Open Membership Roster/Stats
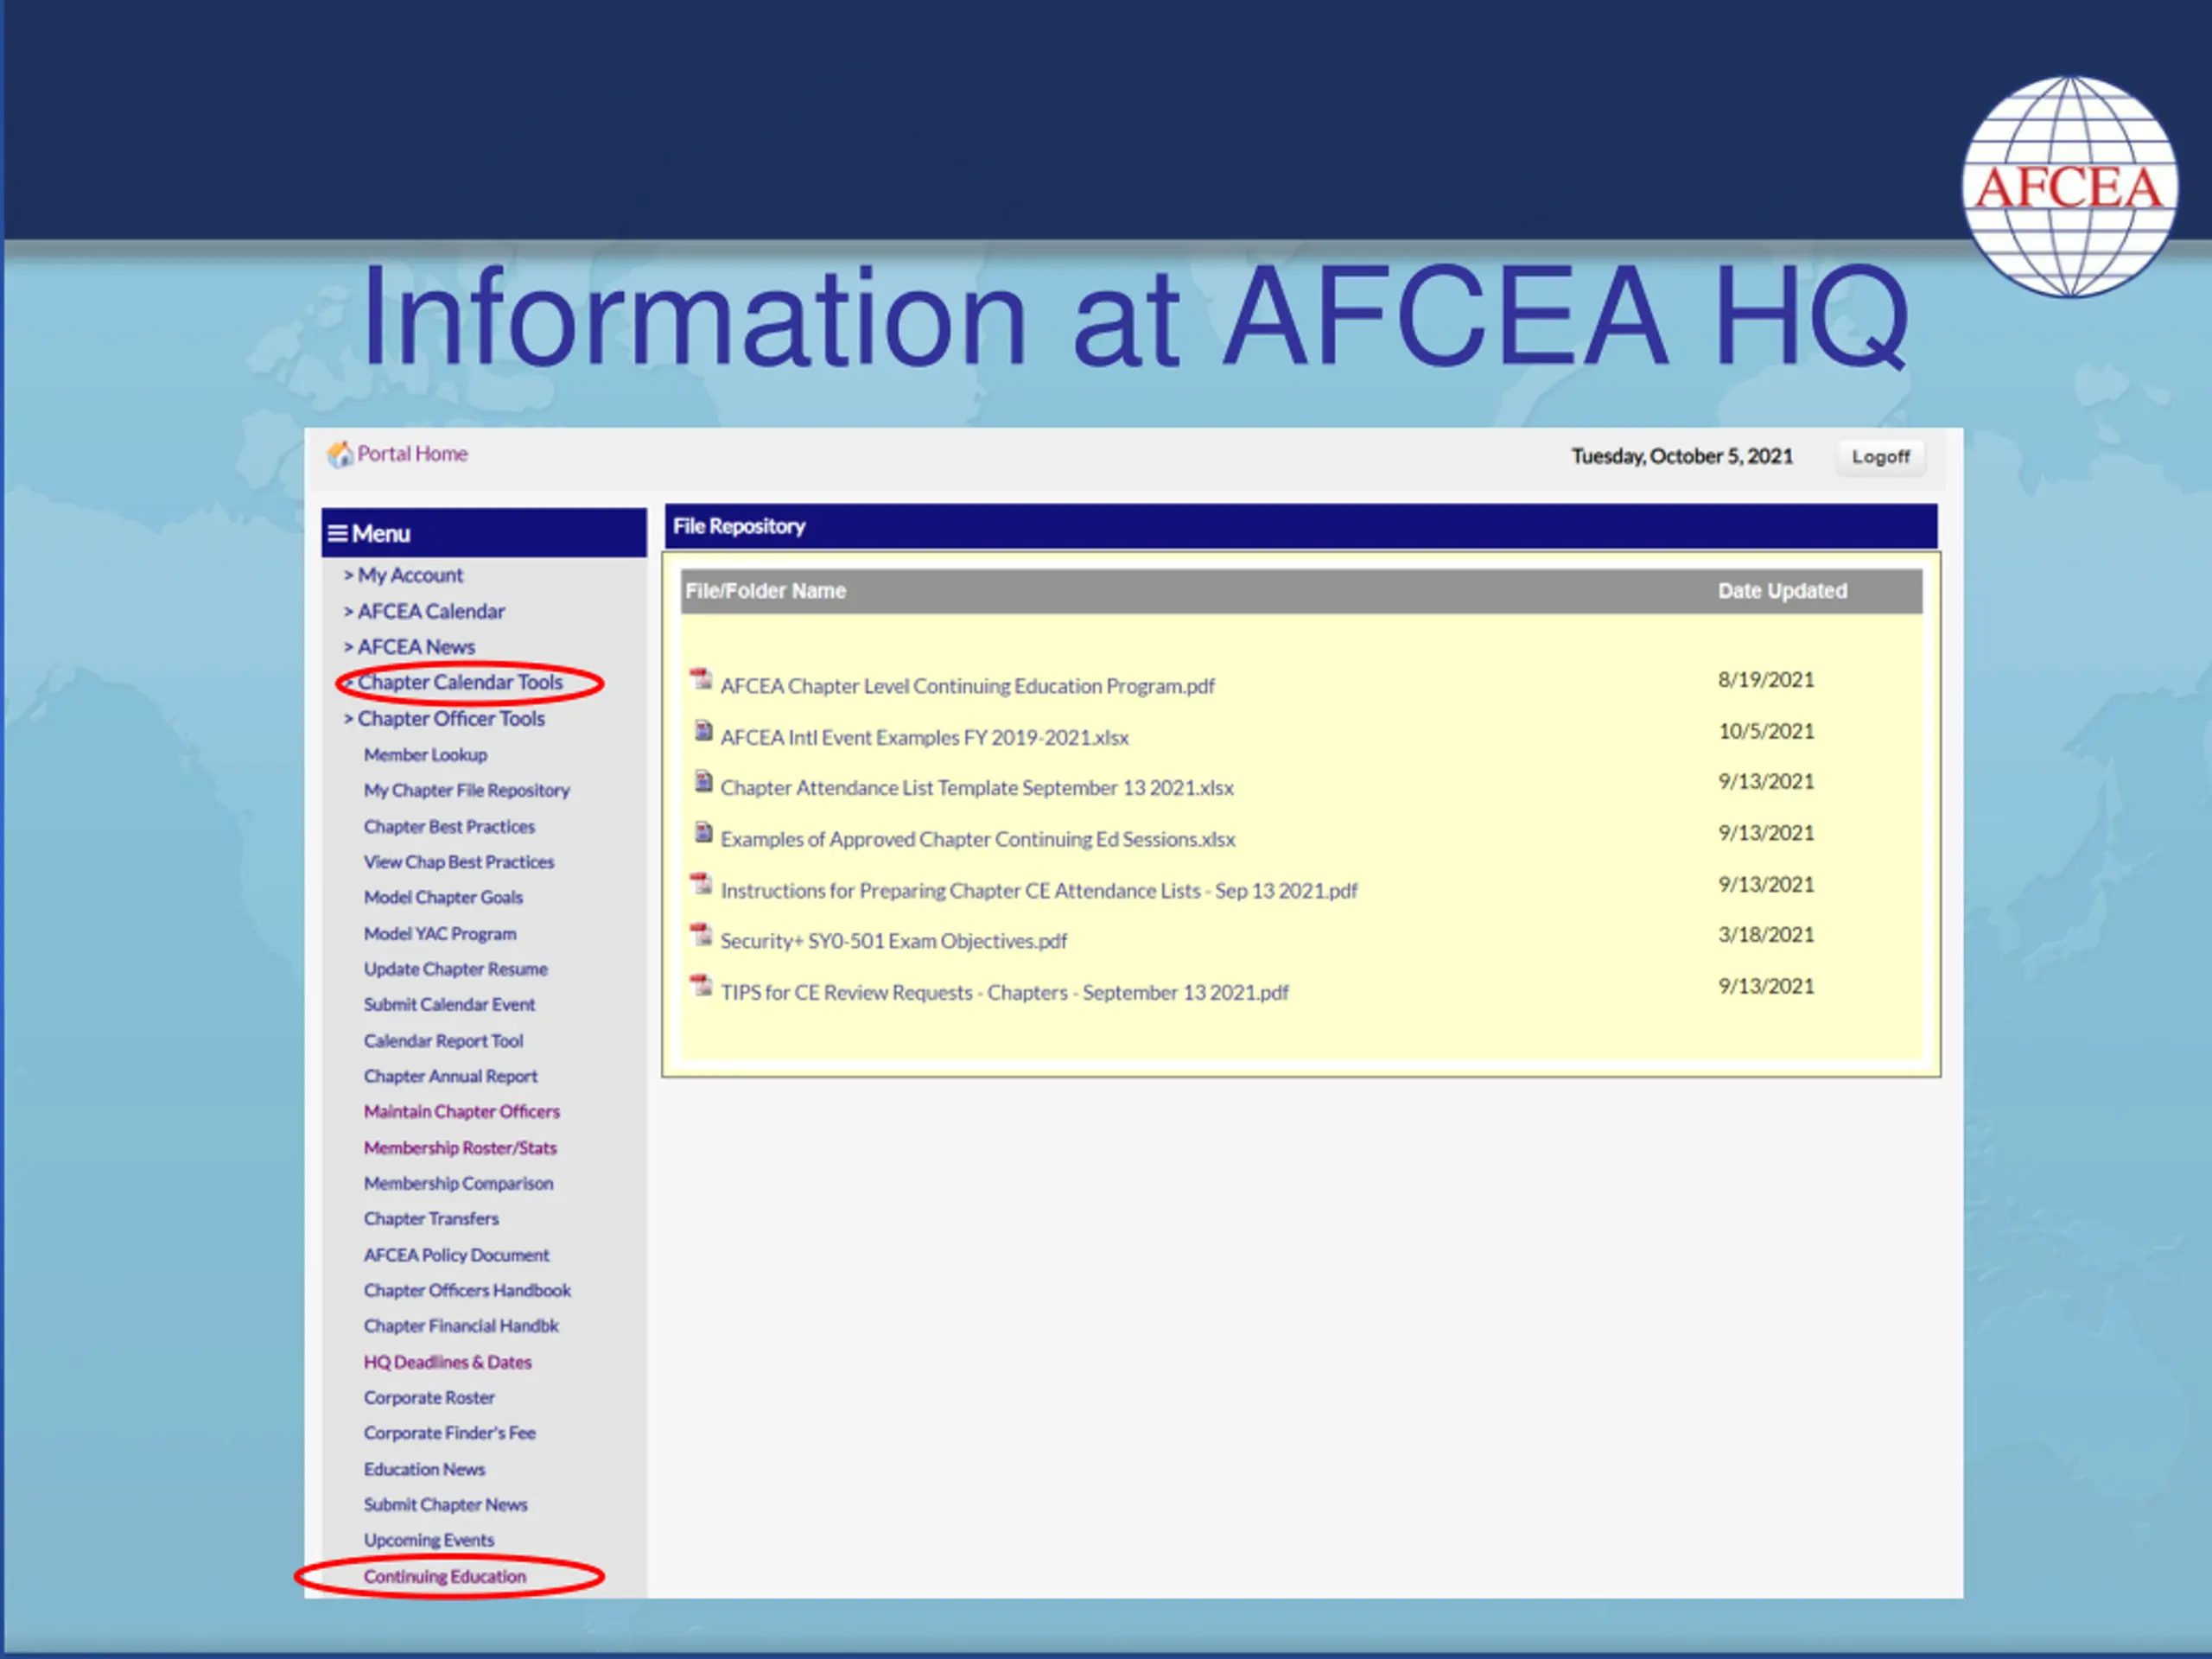The height and width of the screenshot is (1659, 2212). tap(460, 1148)
